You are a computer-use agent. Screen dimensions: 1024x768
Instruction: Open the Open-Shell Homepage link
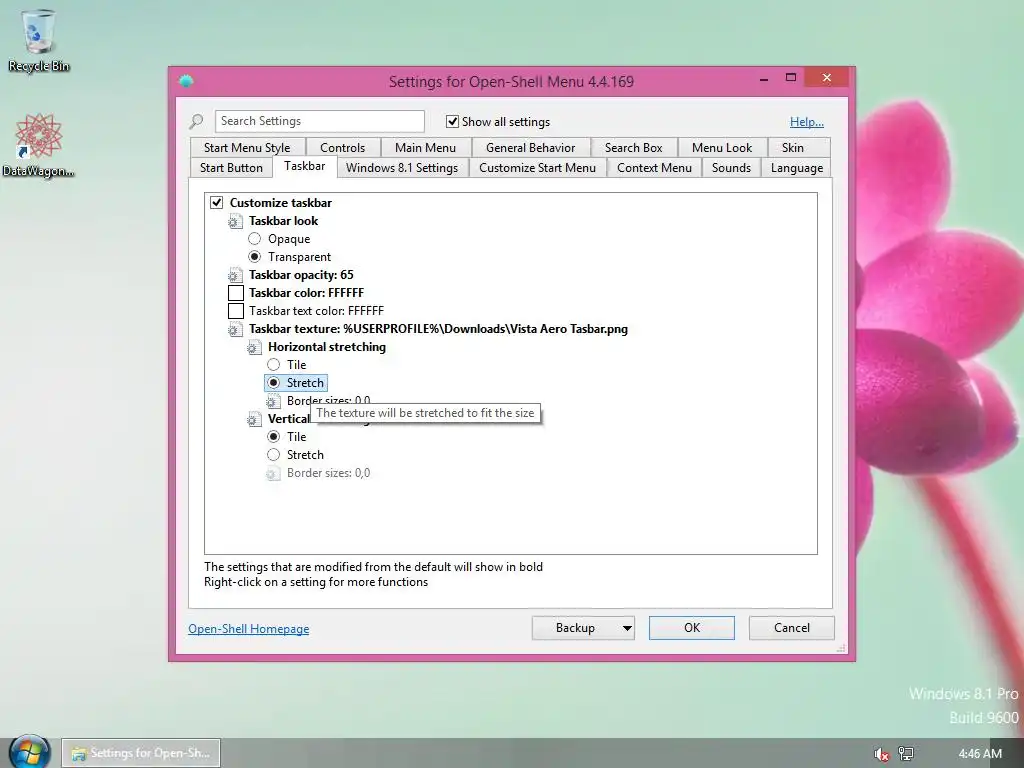249,629
